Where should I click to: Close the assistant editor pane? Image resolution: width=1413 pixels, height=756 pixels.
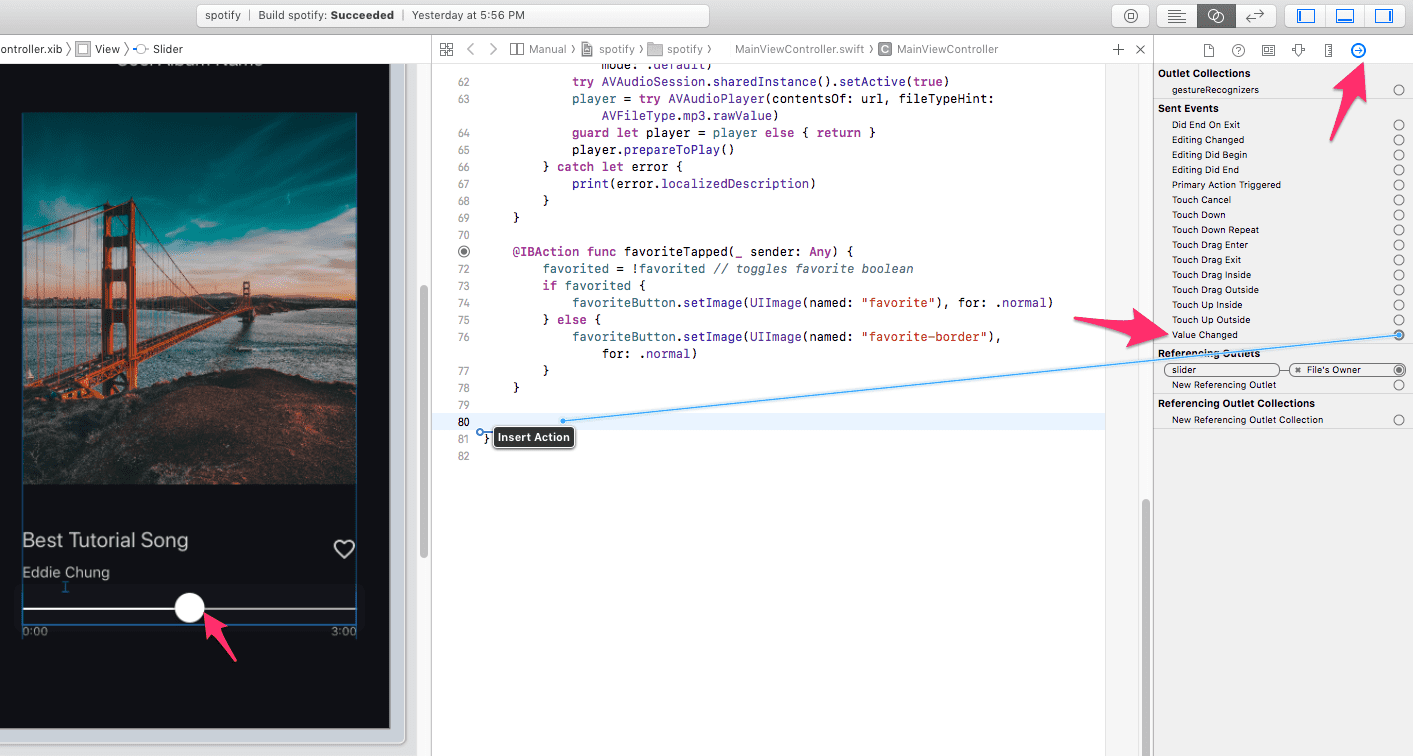1140,49
